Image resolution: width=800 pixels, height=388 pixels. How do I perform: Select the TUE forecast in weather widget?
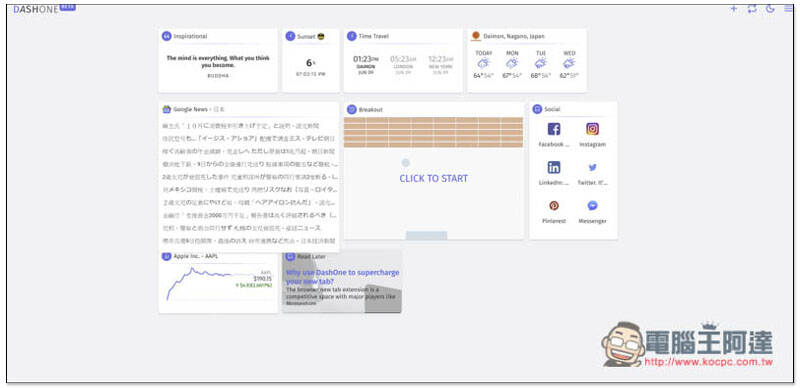point(541,65)
